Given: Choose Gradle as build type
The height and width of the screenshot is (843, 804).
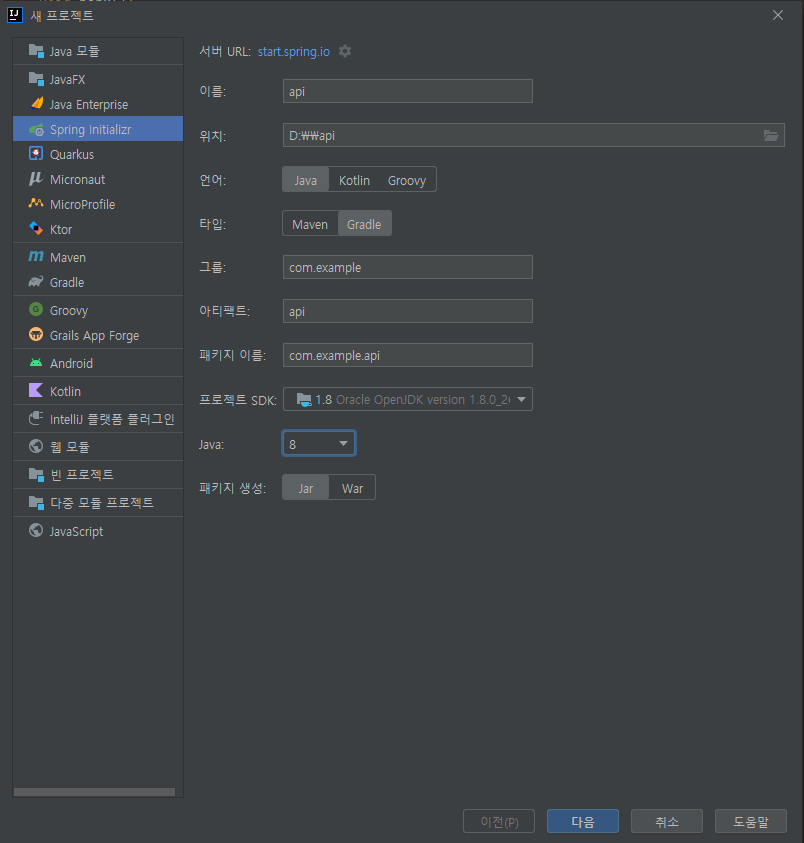Looking at the screenshot, I should (x=364, y=224).
